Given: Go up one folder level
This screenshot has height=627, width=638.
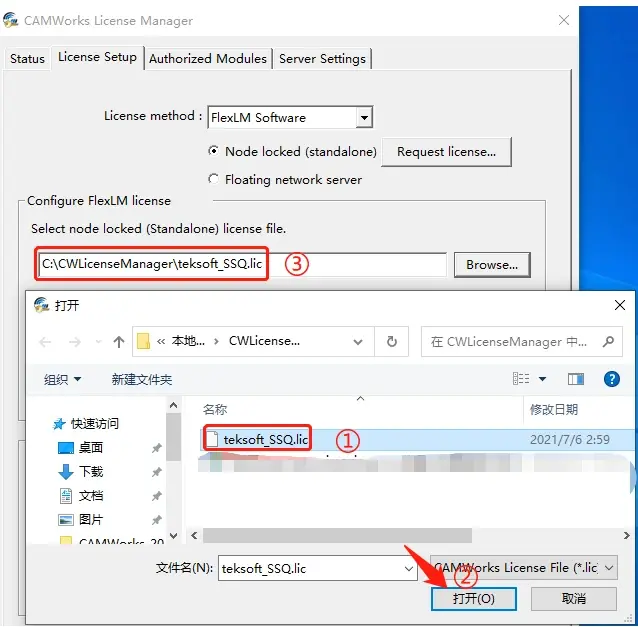Looking at the screenshot, I should pos(119,342).
